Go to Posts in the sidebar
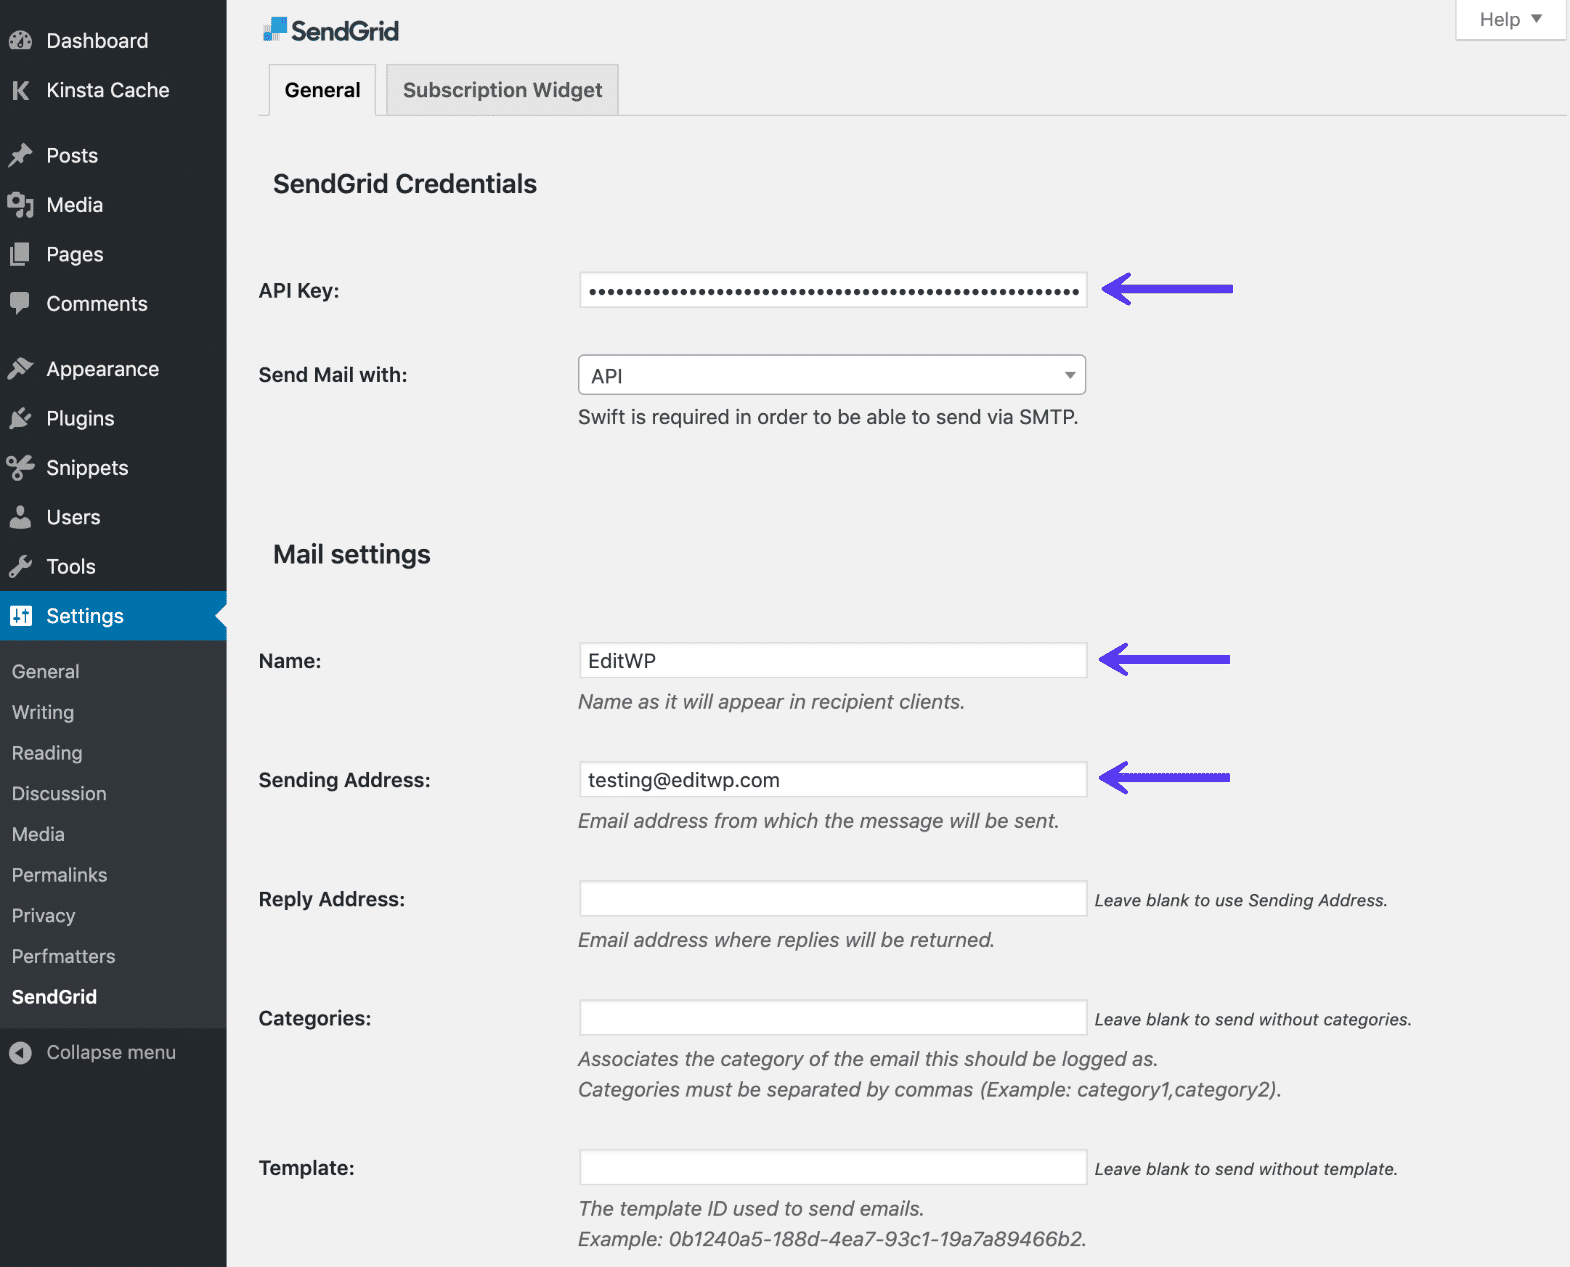 coord(72,156)
